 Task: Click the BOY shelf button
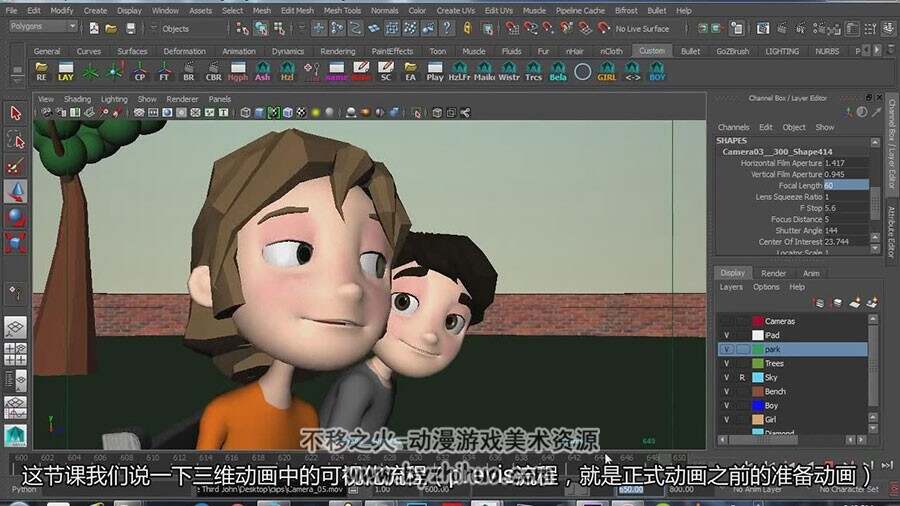pos(657,72)
